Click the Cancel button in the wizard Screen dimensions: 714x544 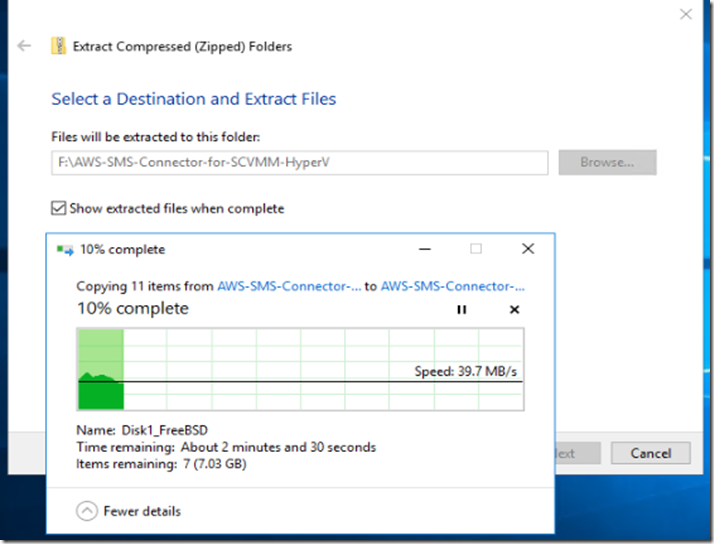651,453
